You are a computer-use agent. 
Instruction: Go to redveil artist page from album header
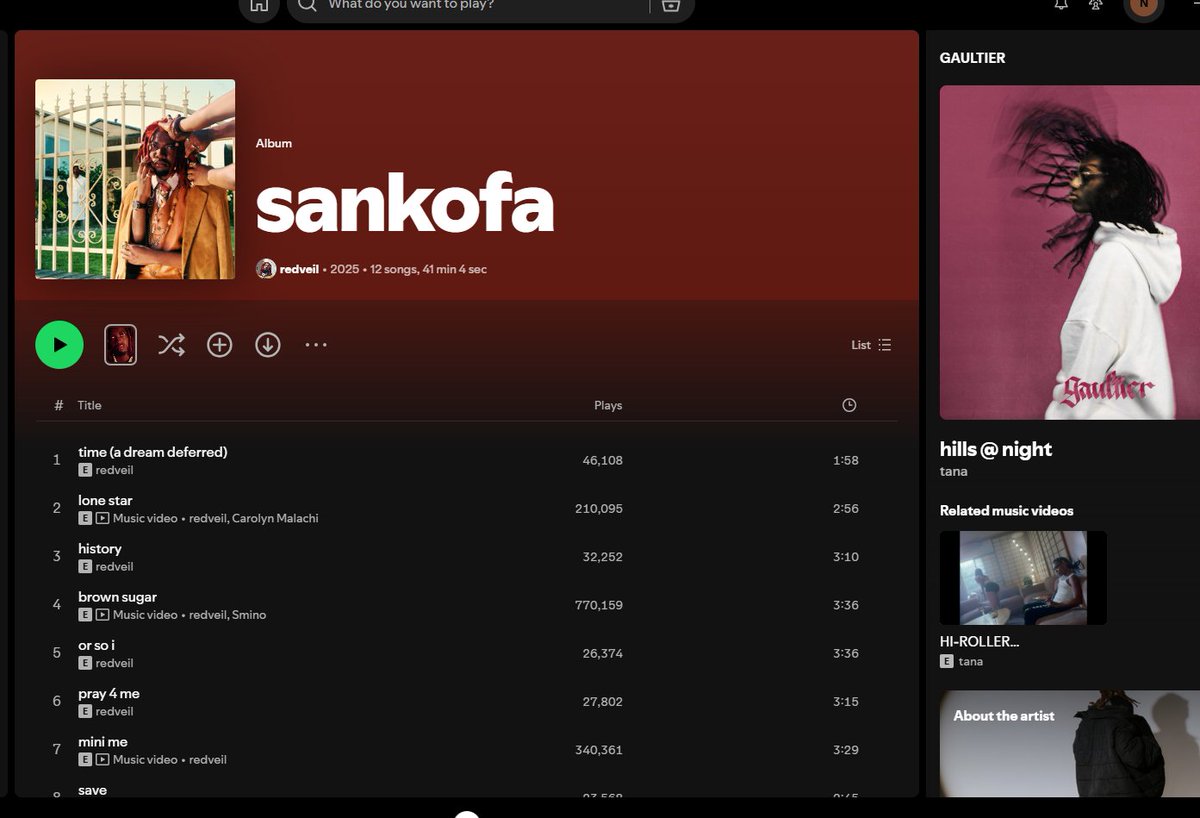299,269
